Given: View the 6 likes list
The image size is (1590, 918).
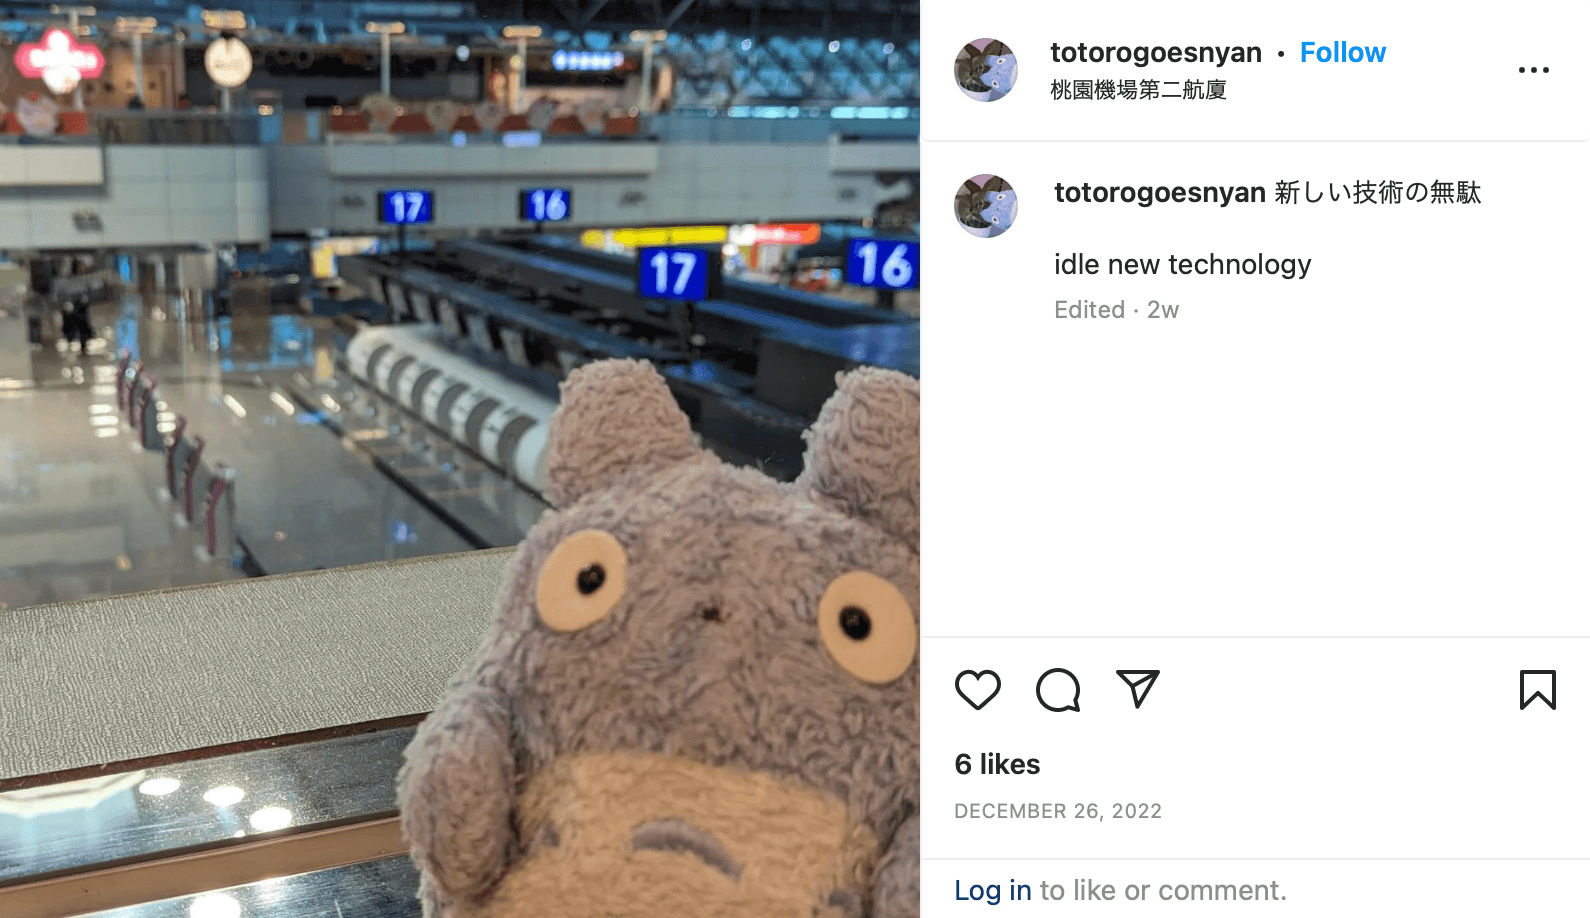Looking at the screenshot, I should tap(997, 764).
